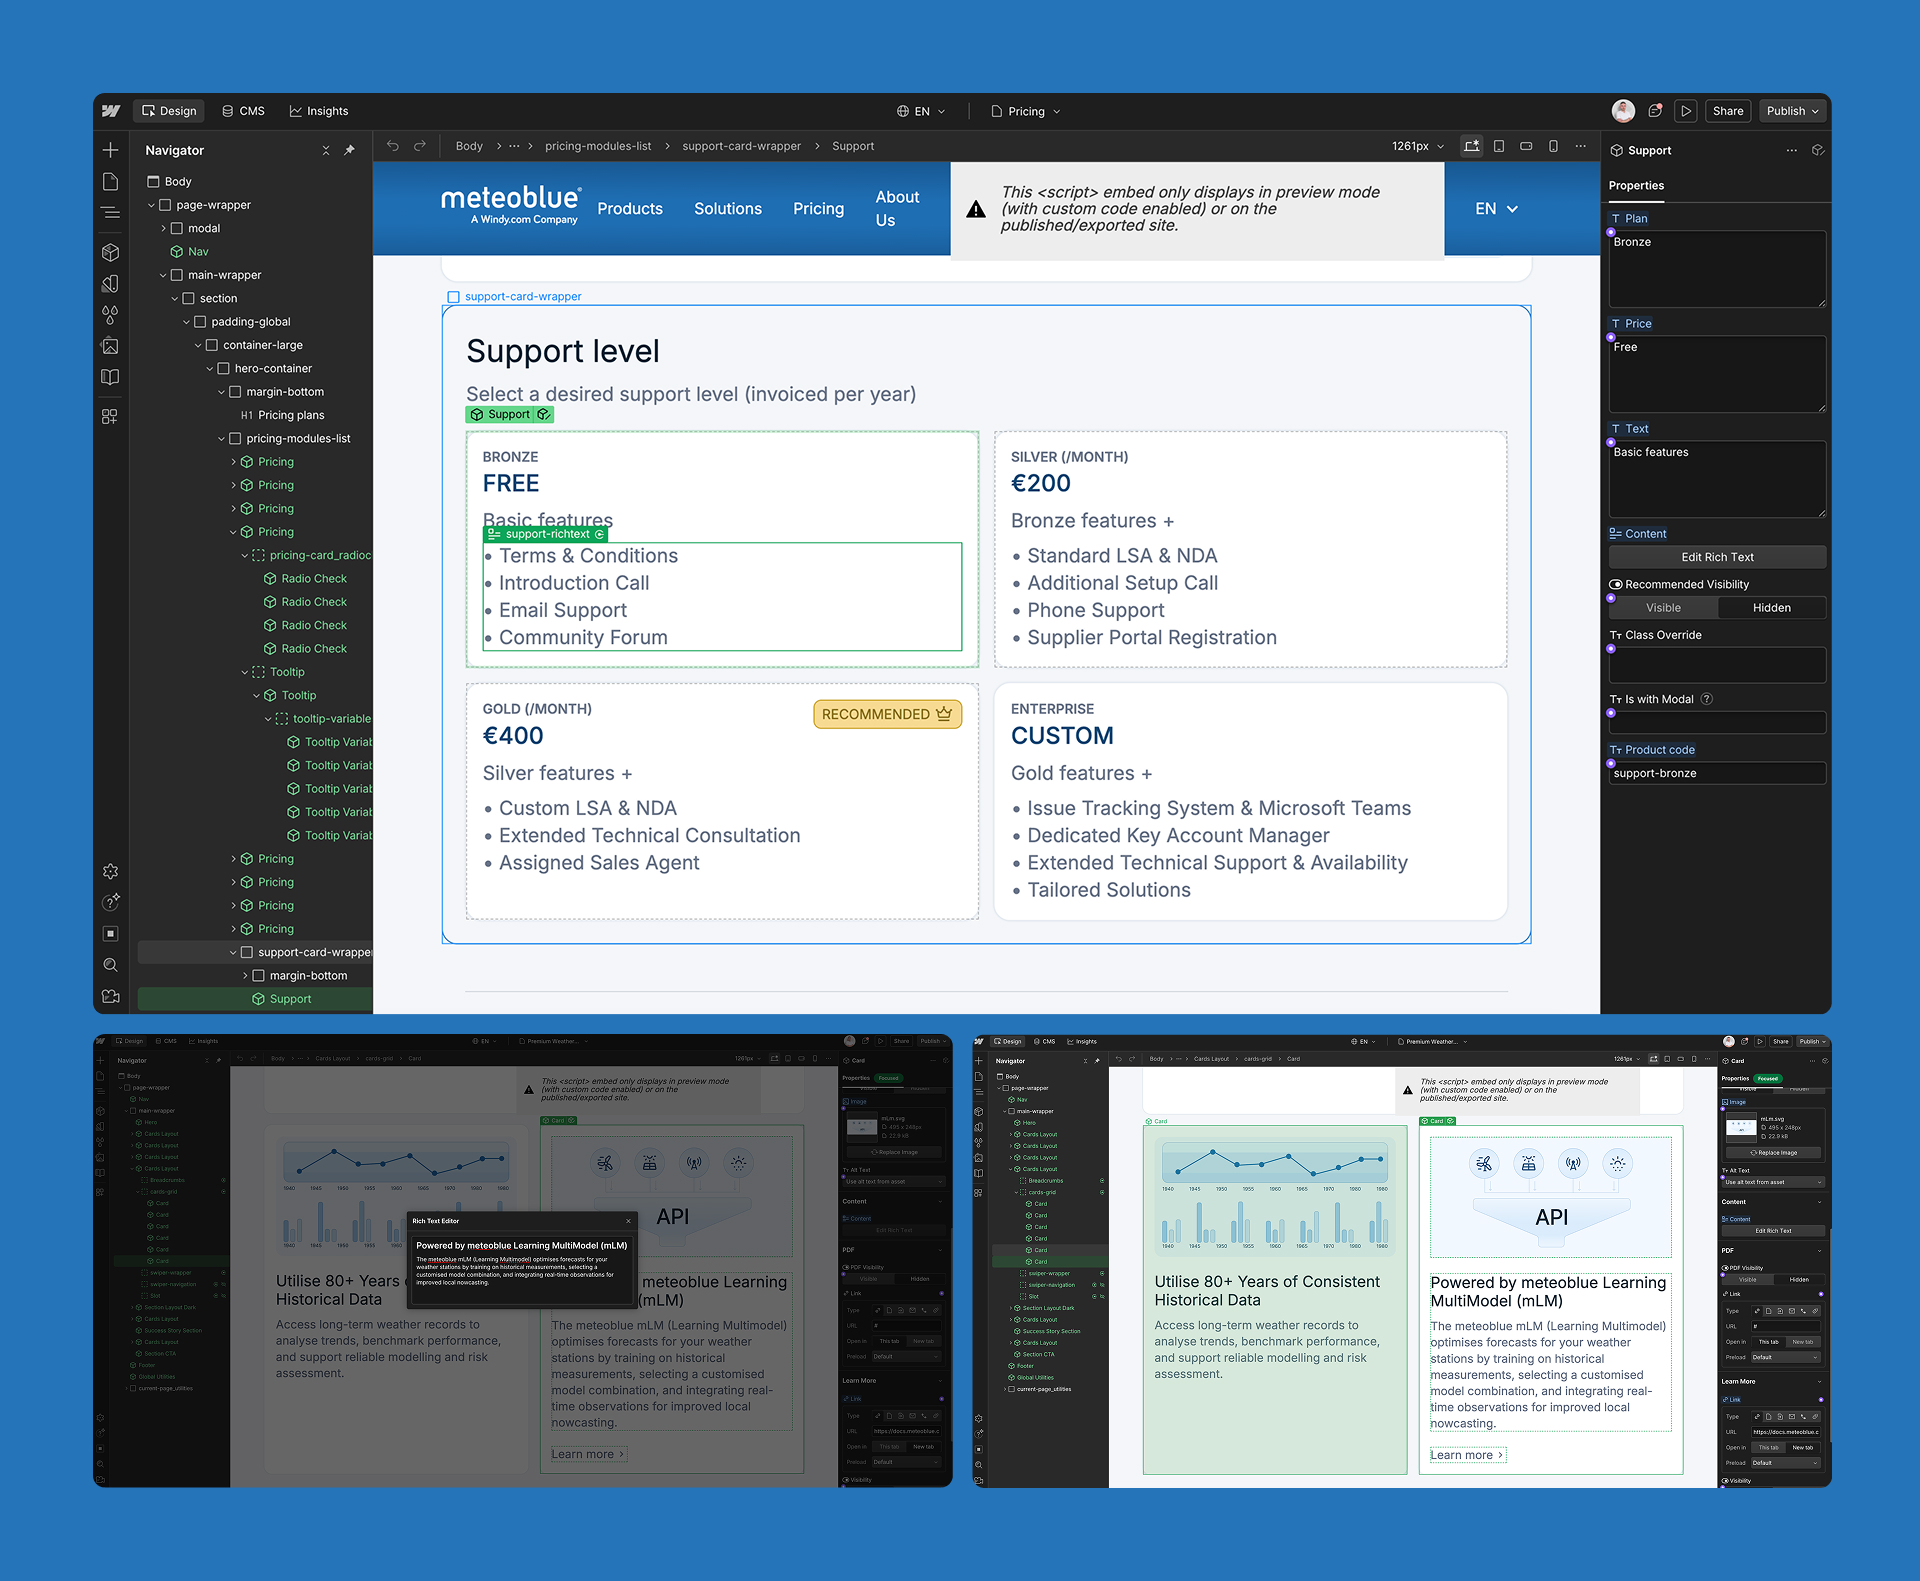This screenshot has height=1581, width=1920.
Task: Click the audit square icon in sidebar
Action: coord(111,933)
